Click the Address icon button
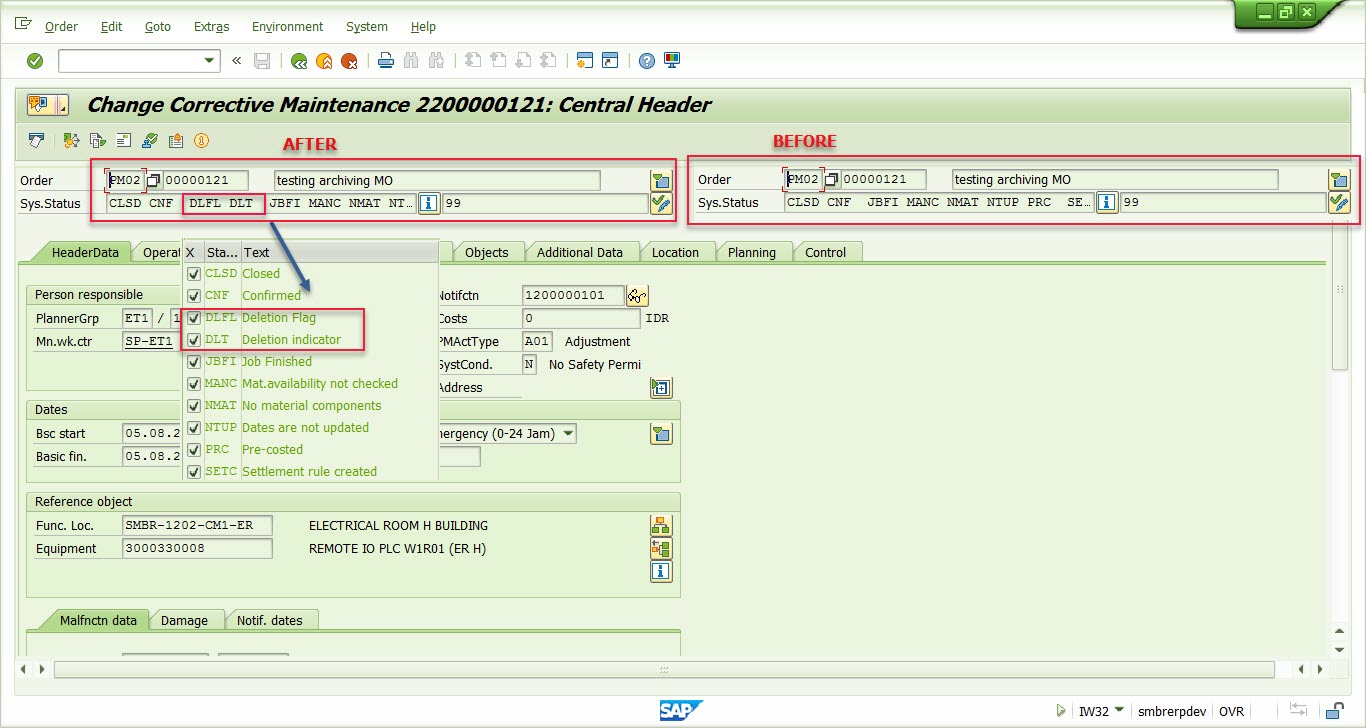 pyautogui.click(x=660, y=388)
